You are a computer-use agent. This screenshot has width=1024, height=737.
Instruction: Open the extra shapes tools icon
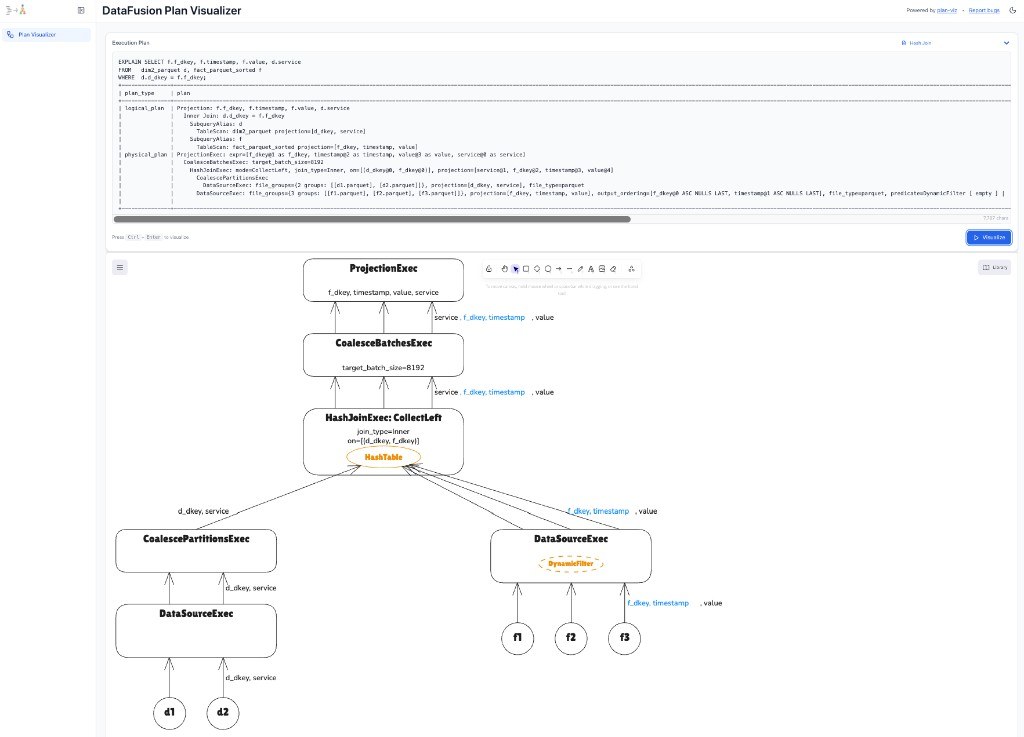631,269
